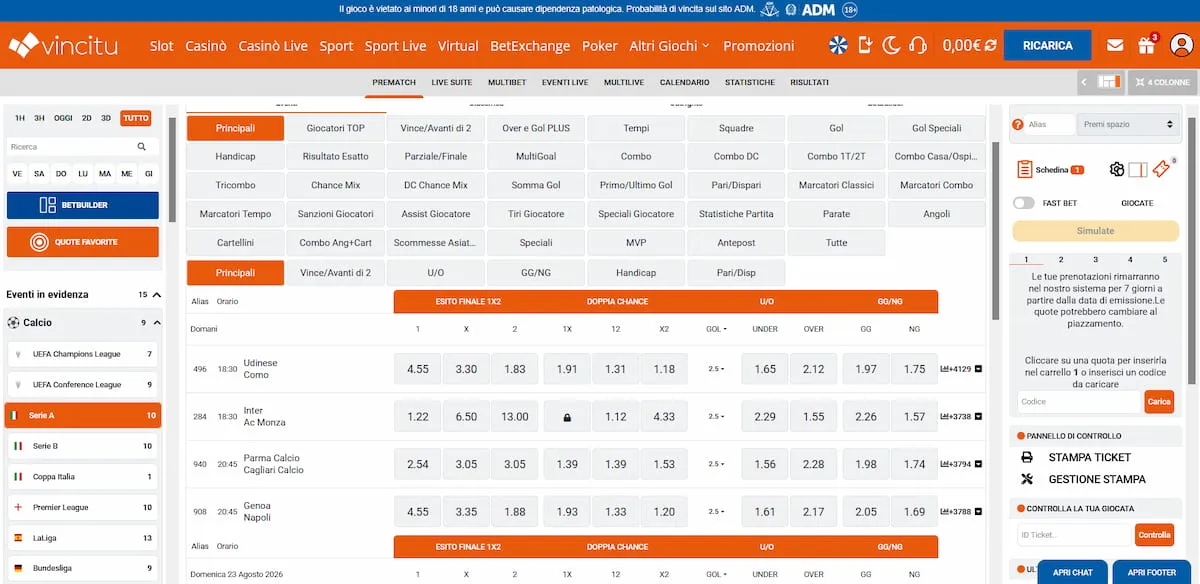Collapse the Eventi in evidenza section
Screen dimensions: 1200x584
[x=157, y=295]
